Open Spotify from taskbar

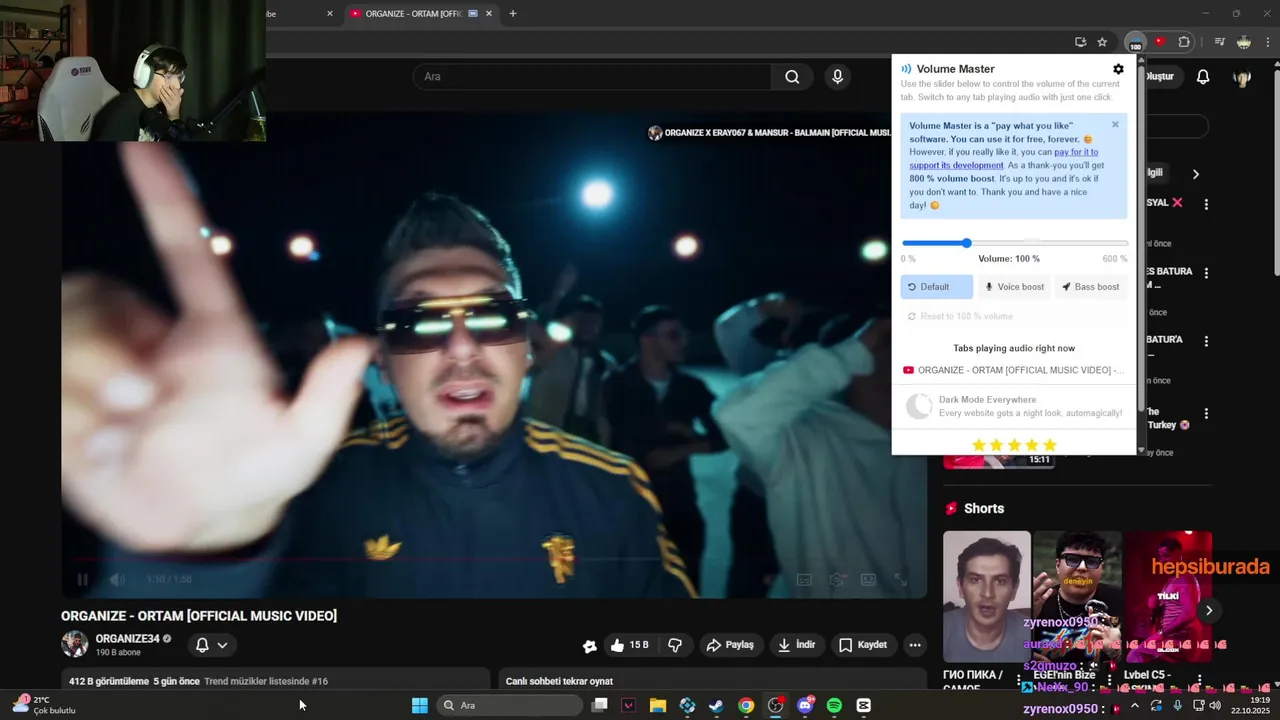click(x=834, y=705)
